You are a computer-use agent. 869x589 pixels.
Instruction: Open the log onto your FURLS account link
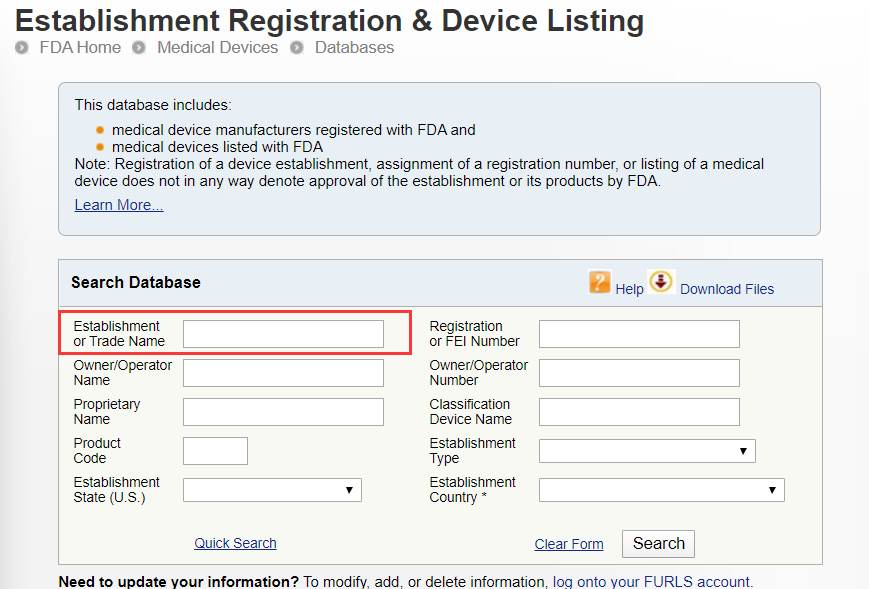(651, 582)
